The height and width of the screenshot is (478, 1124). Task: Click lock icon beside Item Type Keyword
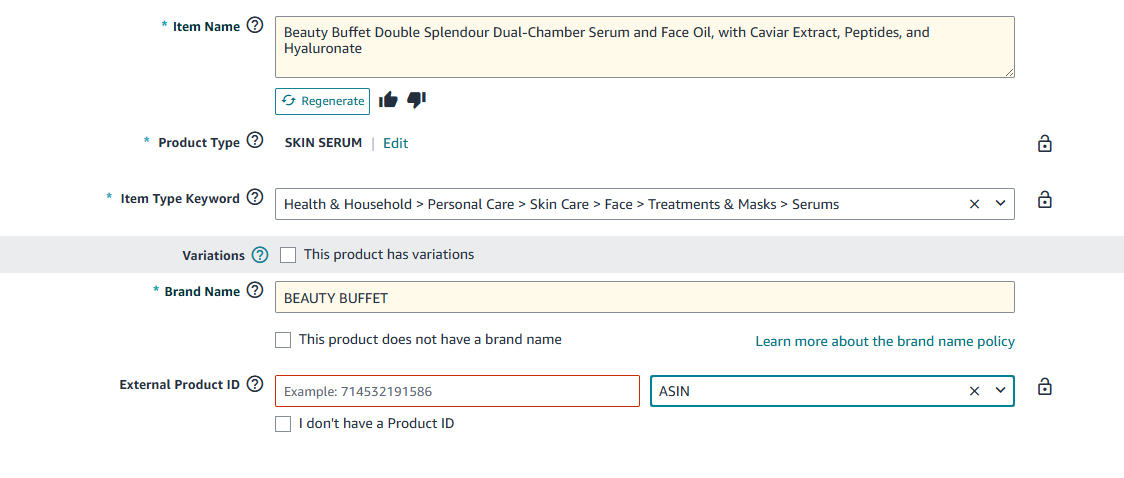pyautogui.click(x=1044, y=200)
